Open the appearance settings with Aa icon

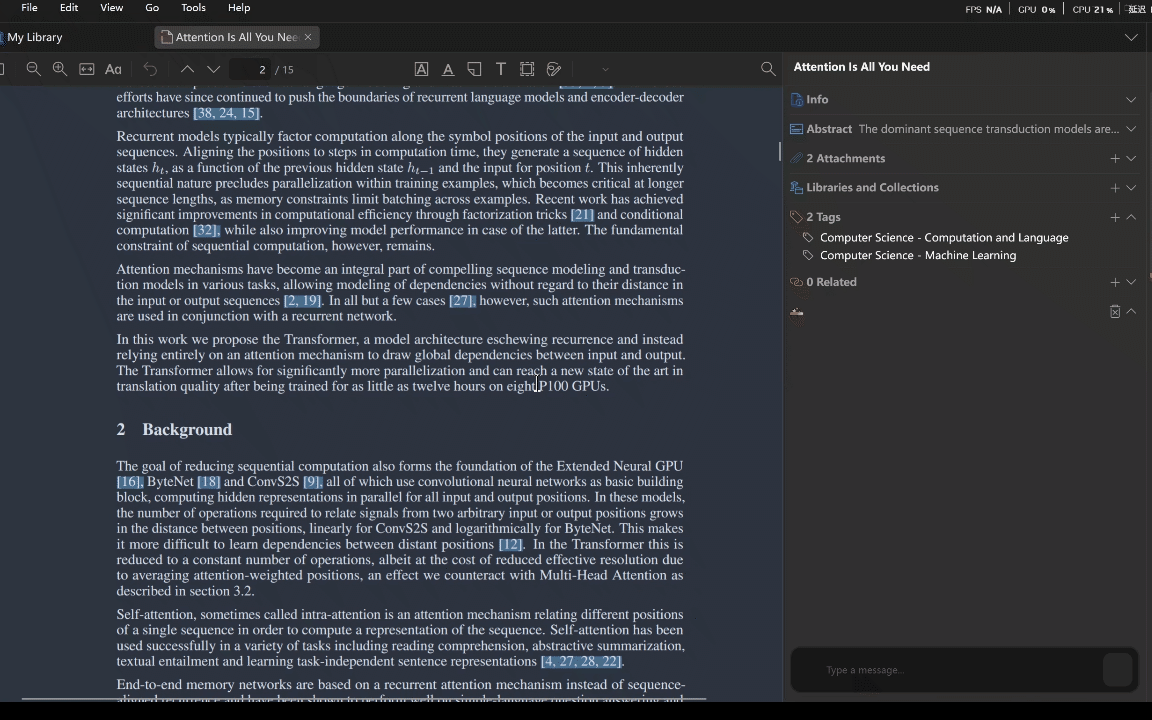[x=113, y=69]
